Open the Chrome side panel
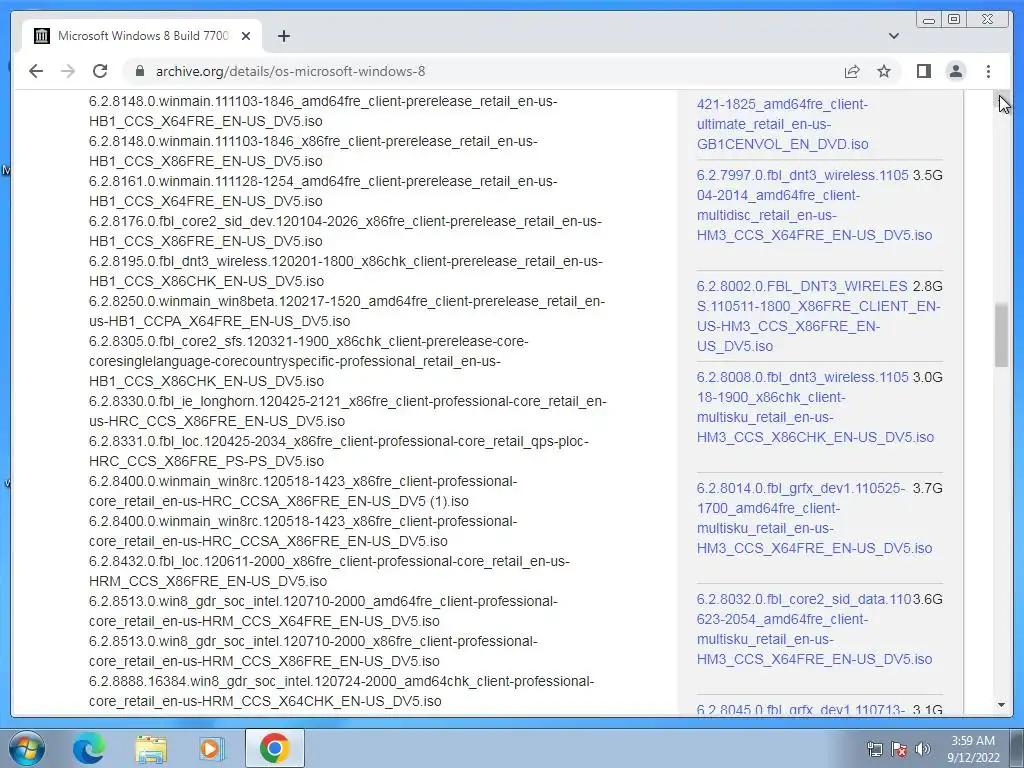The height and width of the screenshot is (768, 1024). [x=923, y=71]
